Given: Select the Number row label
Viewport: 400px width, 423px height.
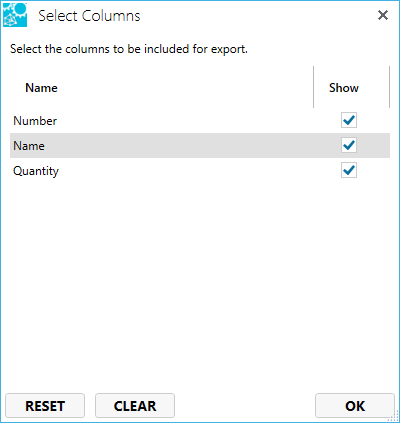Looking at the screenshot, I should pyautogui.click(x=35, y=120).
